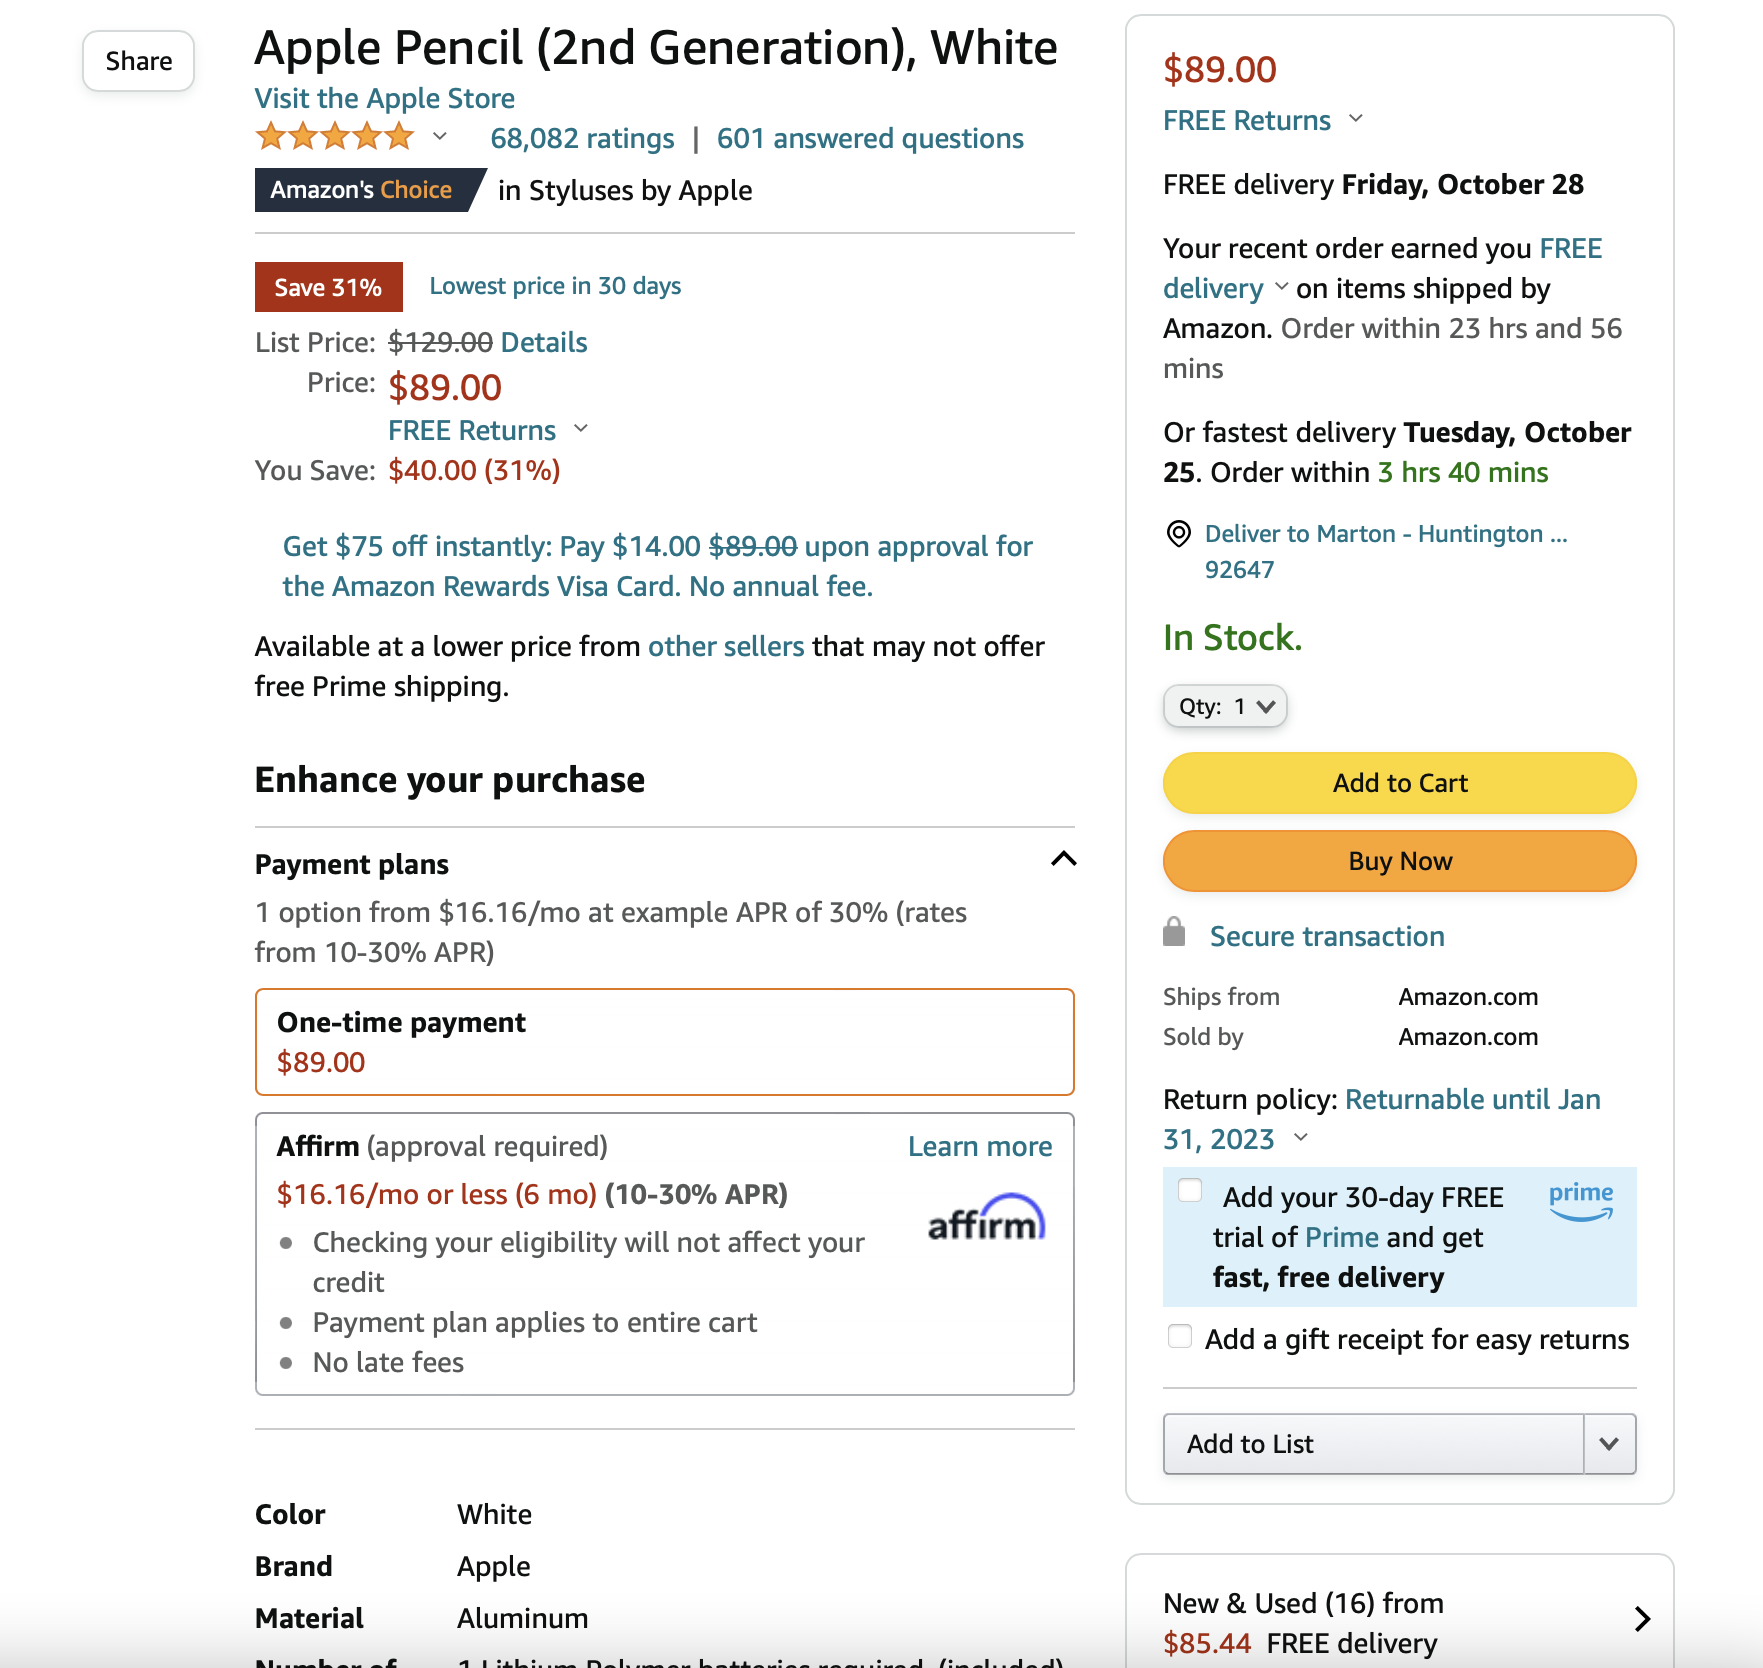The height and width of the screenshot is (1668, 1763).
Task: Enable the 30-day Prime trial checkbox
Action: point(1190,1190)
